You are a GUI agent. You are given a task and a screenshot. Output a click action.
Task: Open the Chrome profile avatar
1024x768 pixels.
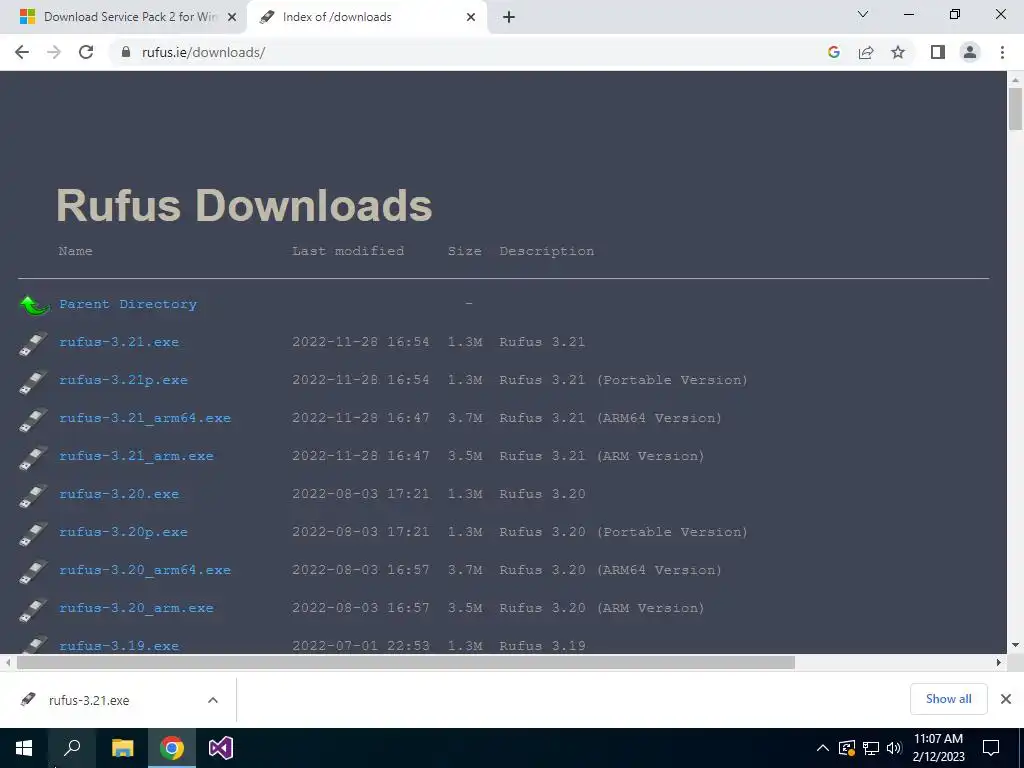(970, 52)
